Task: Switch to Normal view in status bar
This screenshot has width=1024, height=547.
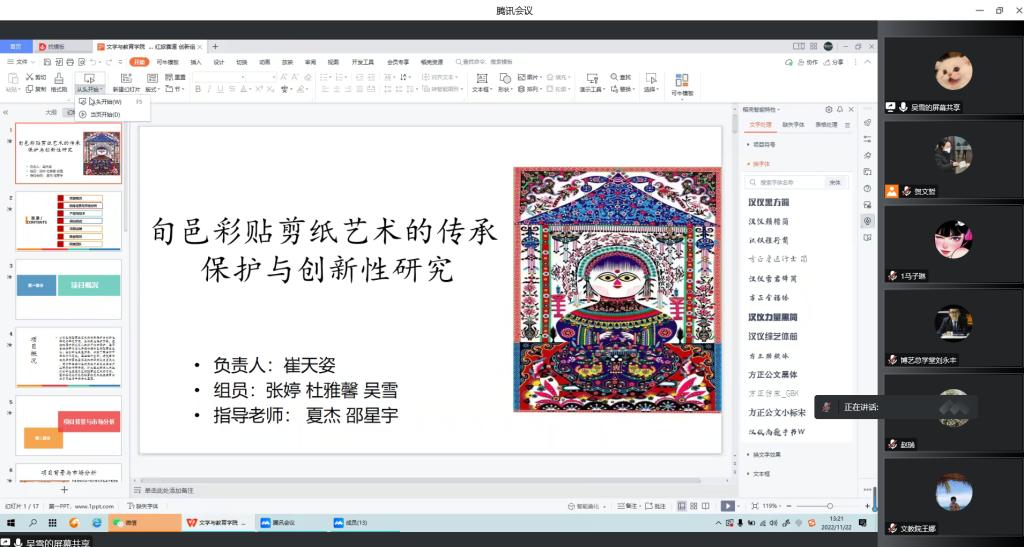Action: point(682,506)
